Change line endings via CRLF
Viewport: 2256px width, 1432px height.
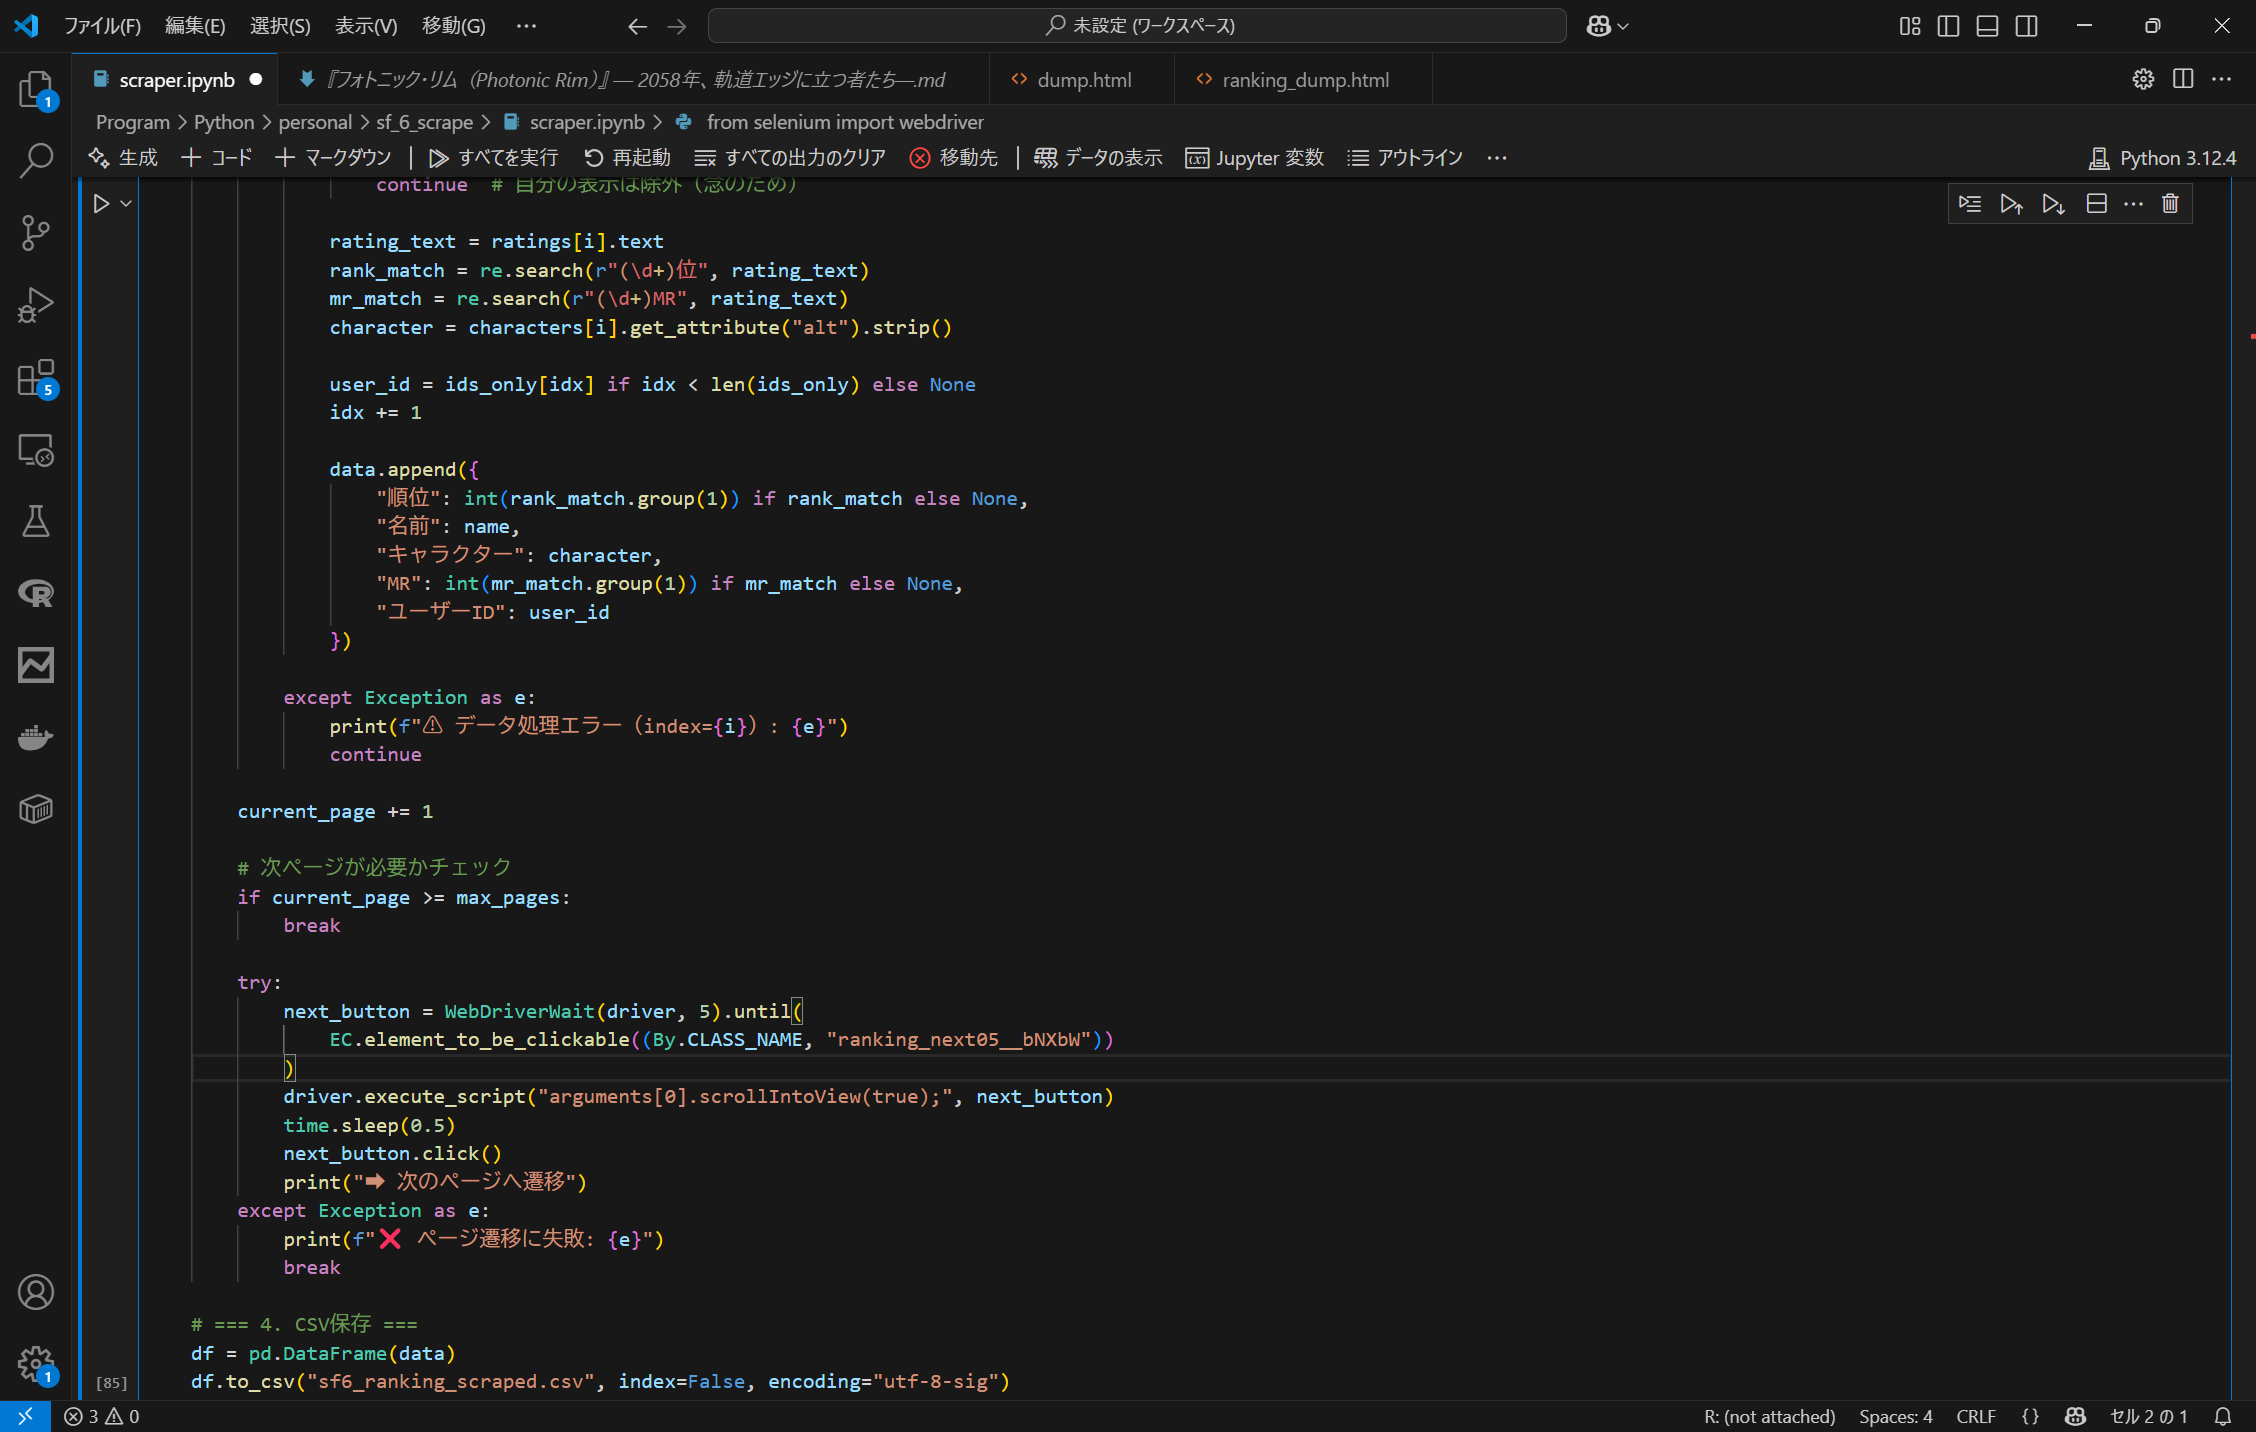tap(1976, 1416)
